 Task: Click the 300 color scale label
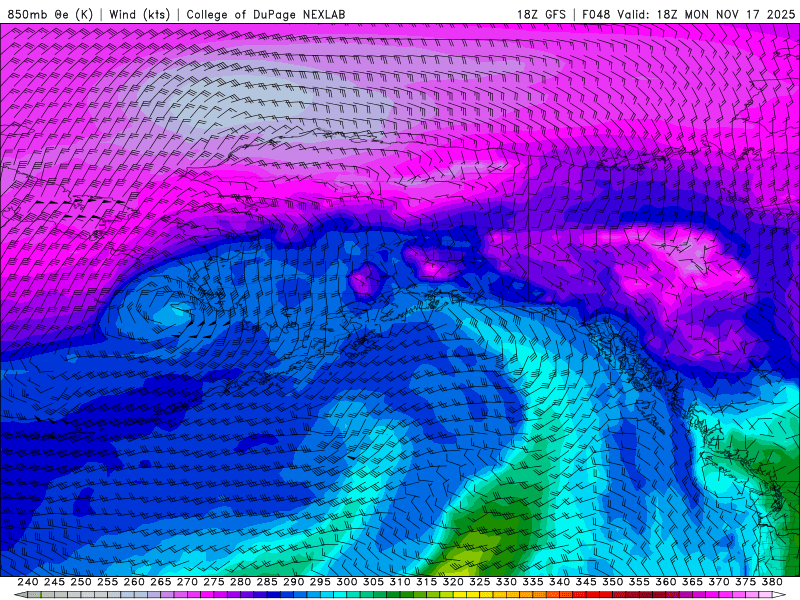(346, 582)
